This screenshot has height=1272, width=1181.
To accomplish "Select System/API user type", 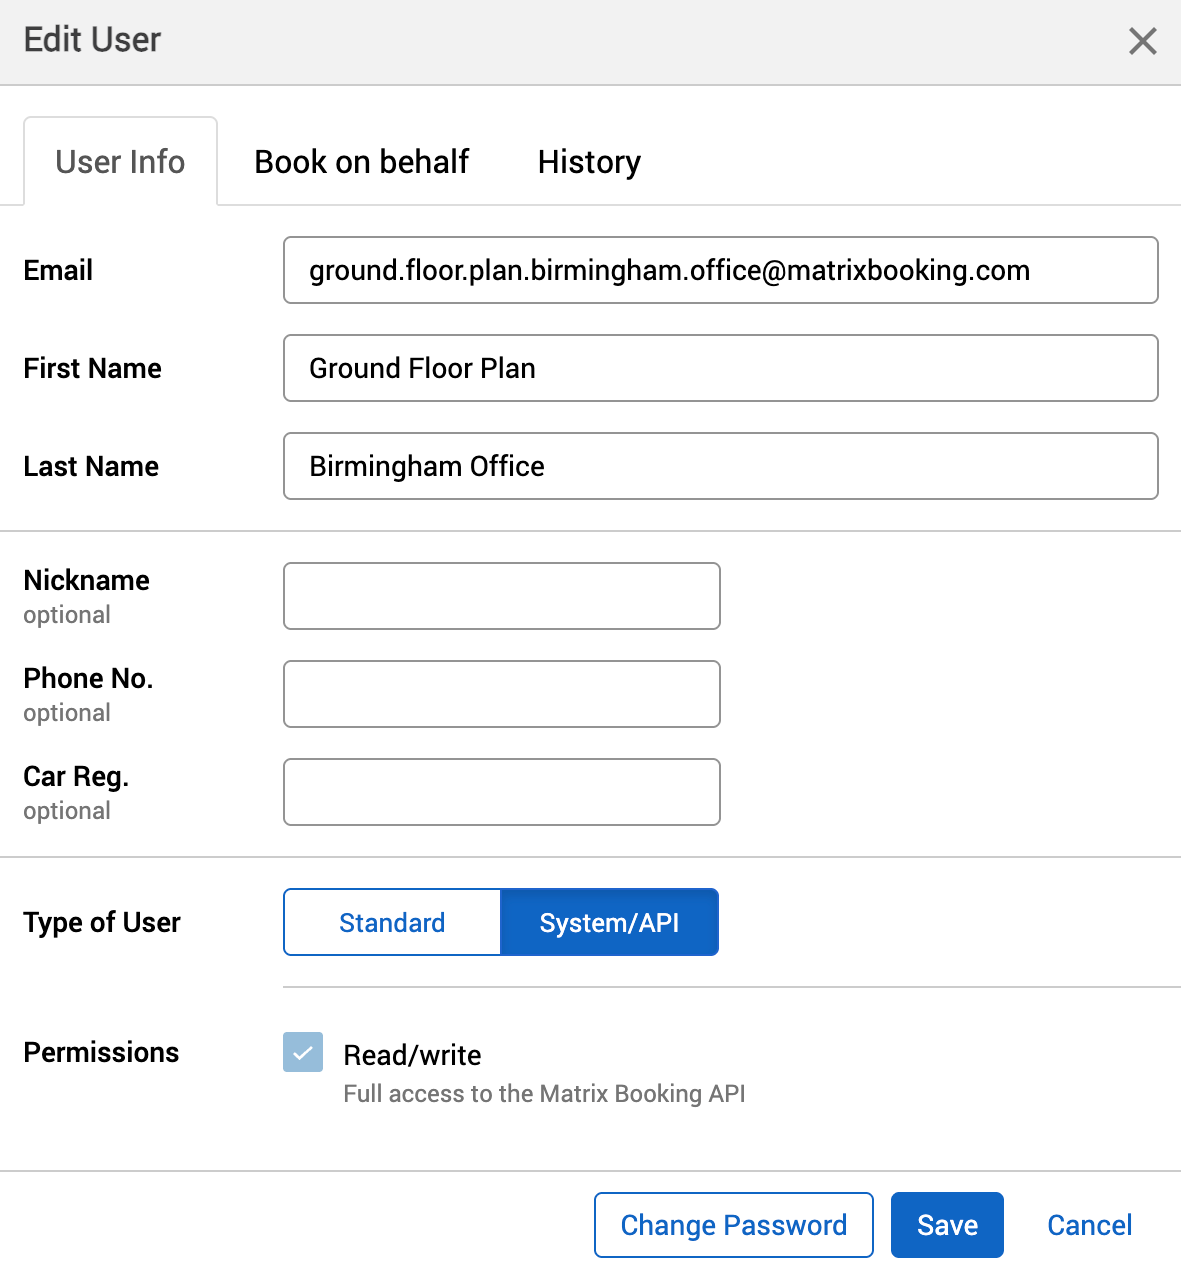I will tap(609, 922).
